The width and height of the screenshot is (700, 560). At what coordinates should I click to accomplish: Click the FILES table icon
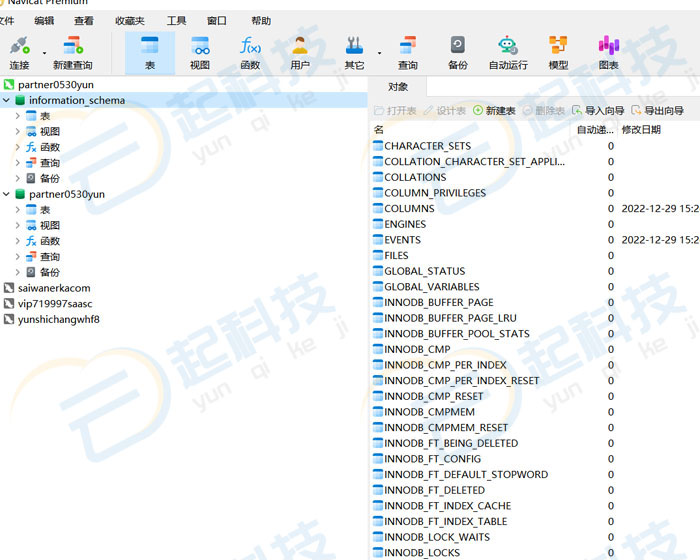point(378,255)
